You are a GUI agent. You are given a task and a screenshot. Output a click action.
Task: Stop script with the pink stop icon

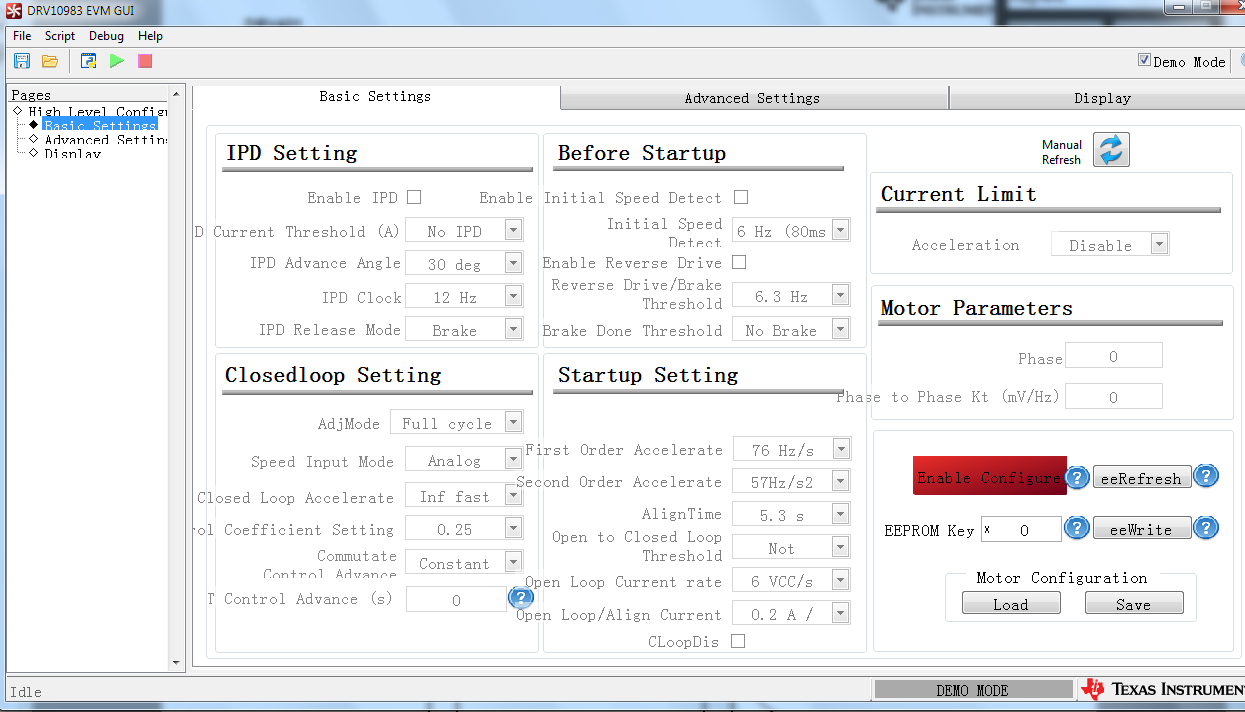point(145,61)
